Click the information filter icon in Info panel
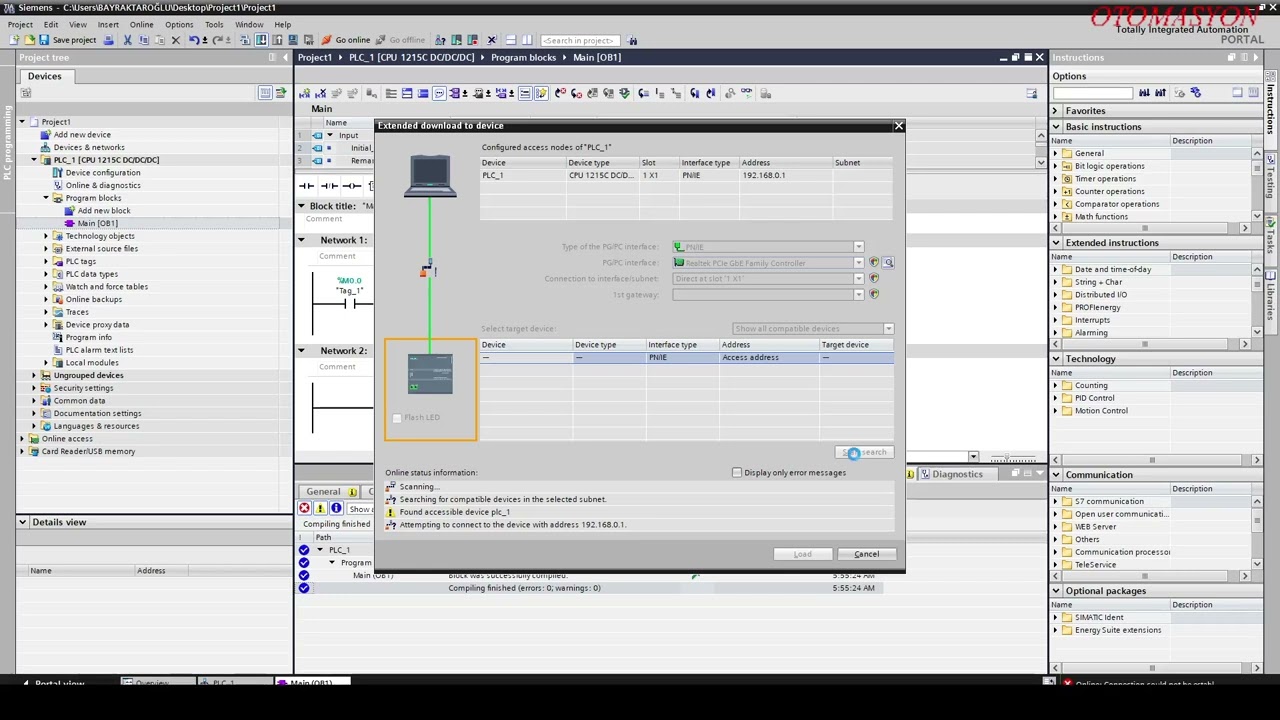 336,508
